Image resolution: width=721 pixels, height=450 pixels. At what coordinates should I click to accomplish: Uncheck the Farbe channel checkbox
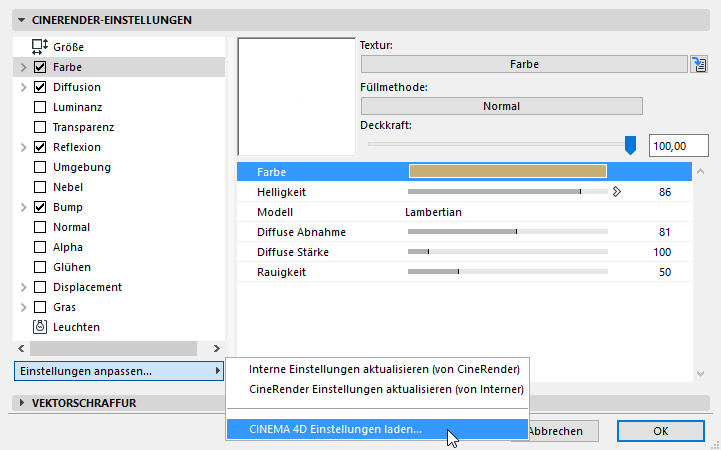tap(40, 67)
